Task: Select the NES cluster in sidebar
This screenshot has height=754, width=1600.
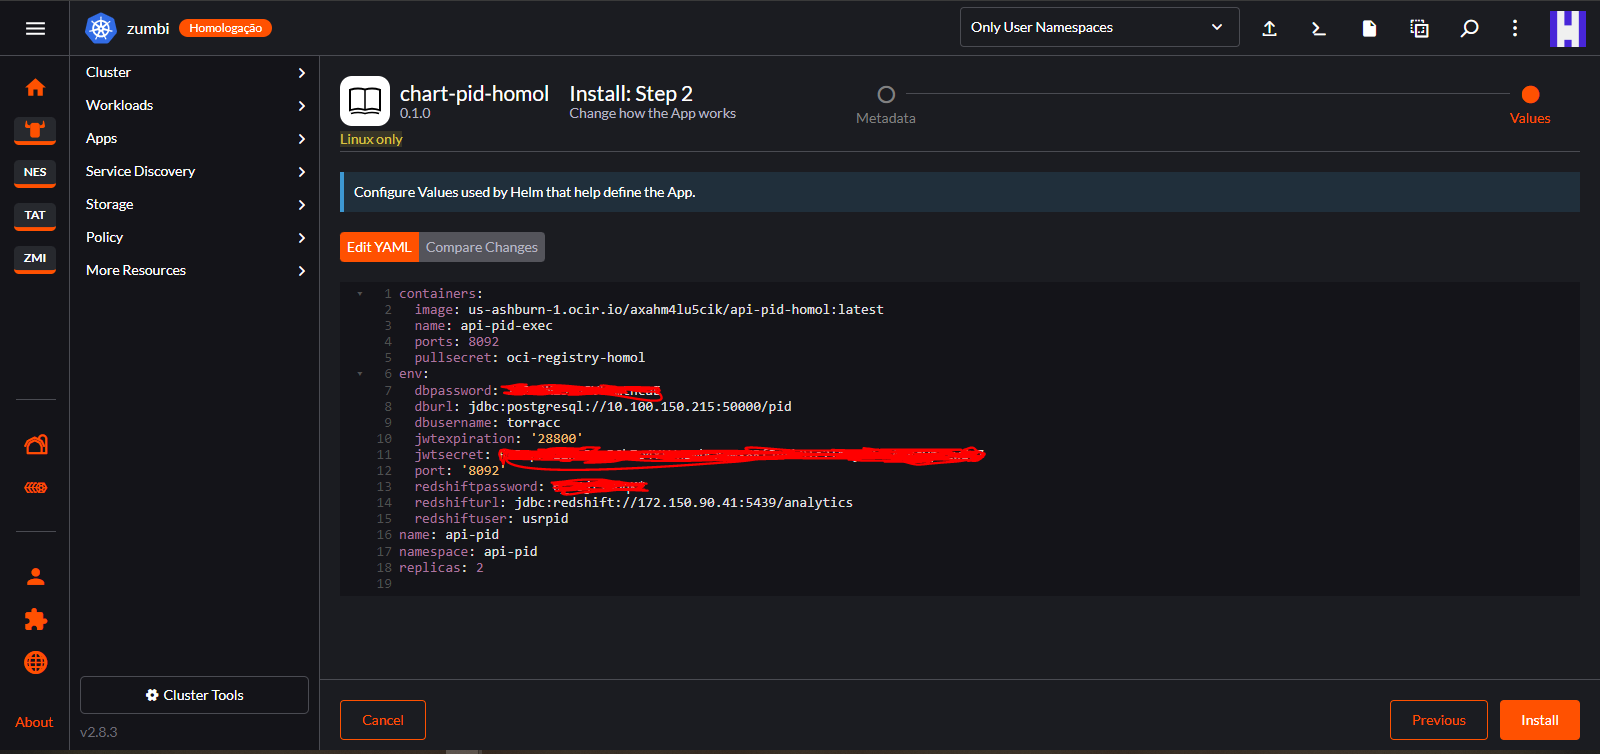Action: coord(35,172)
